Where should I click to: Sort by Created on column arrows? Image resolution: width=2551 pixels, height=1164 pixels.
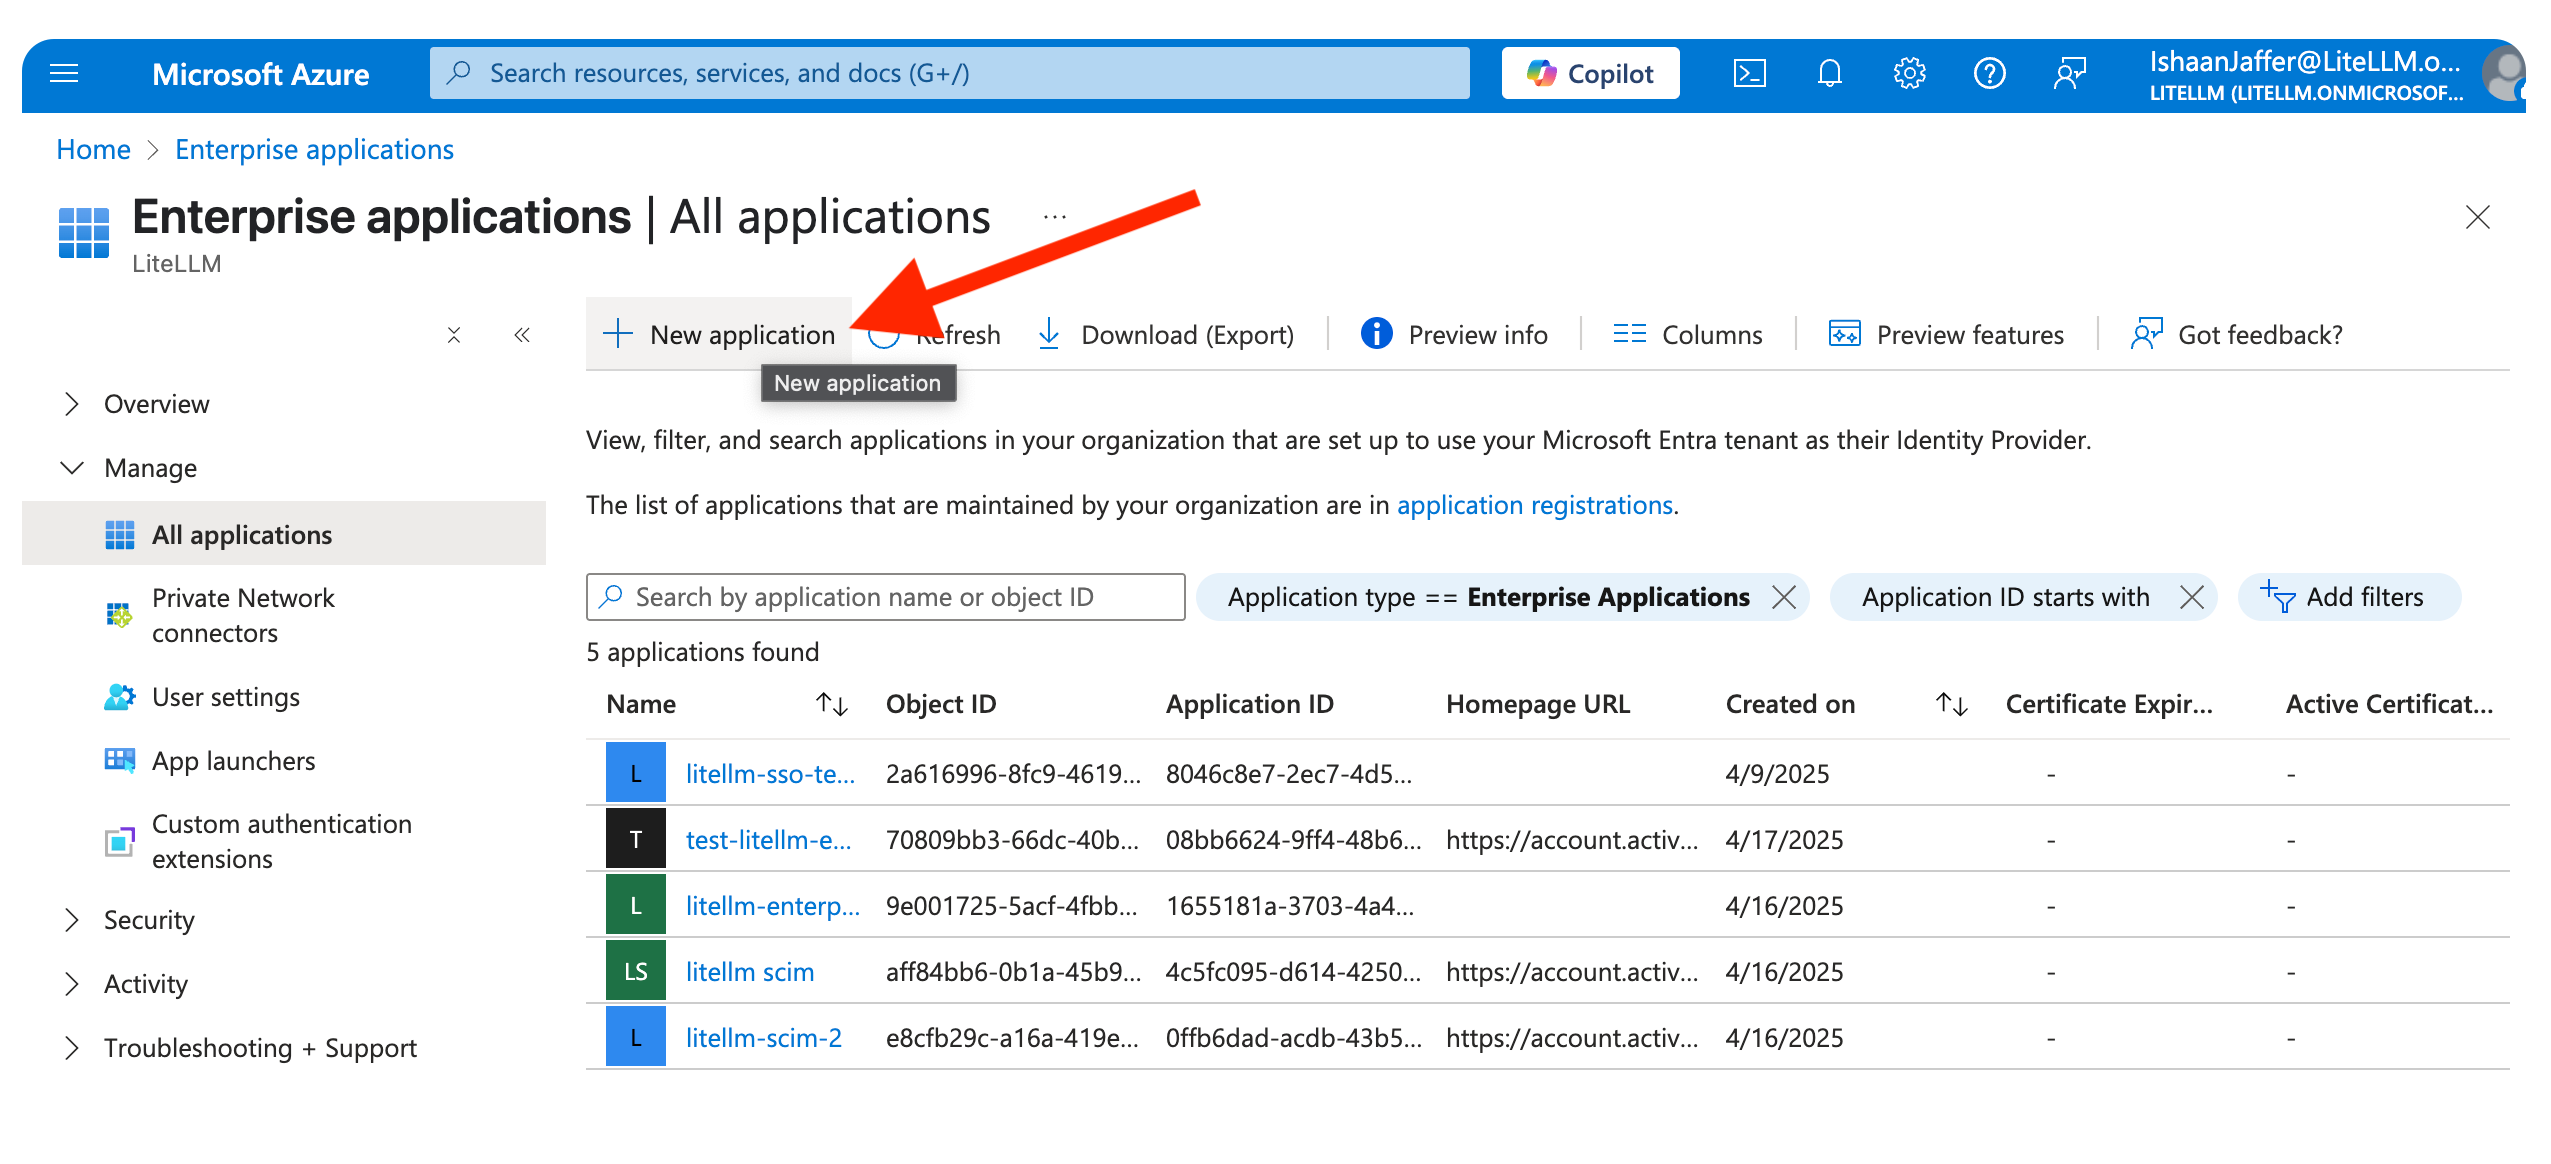pyautogui.click(x=1951, y=704)
